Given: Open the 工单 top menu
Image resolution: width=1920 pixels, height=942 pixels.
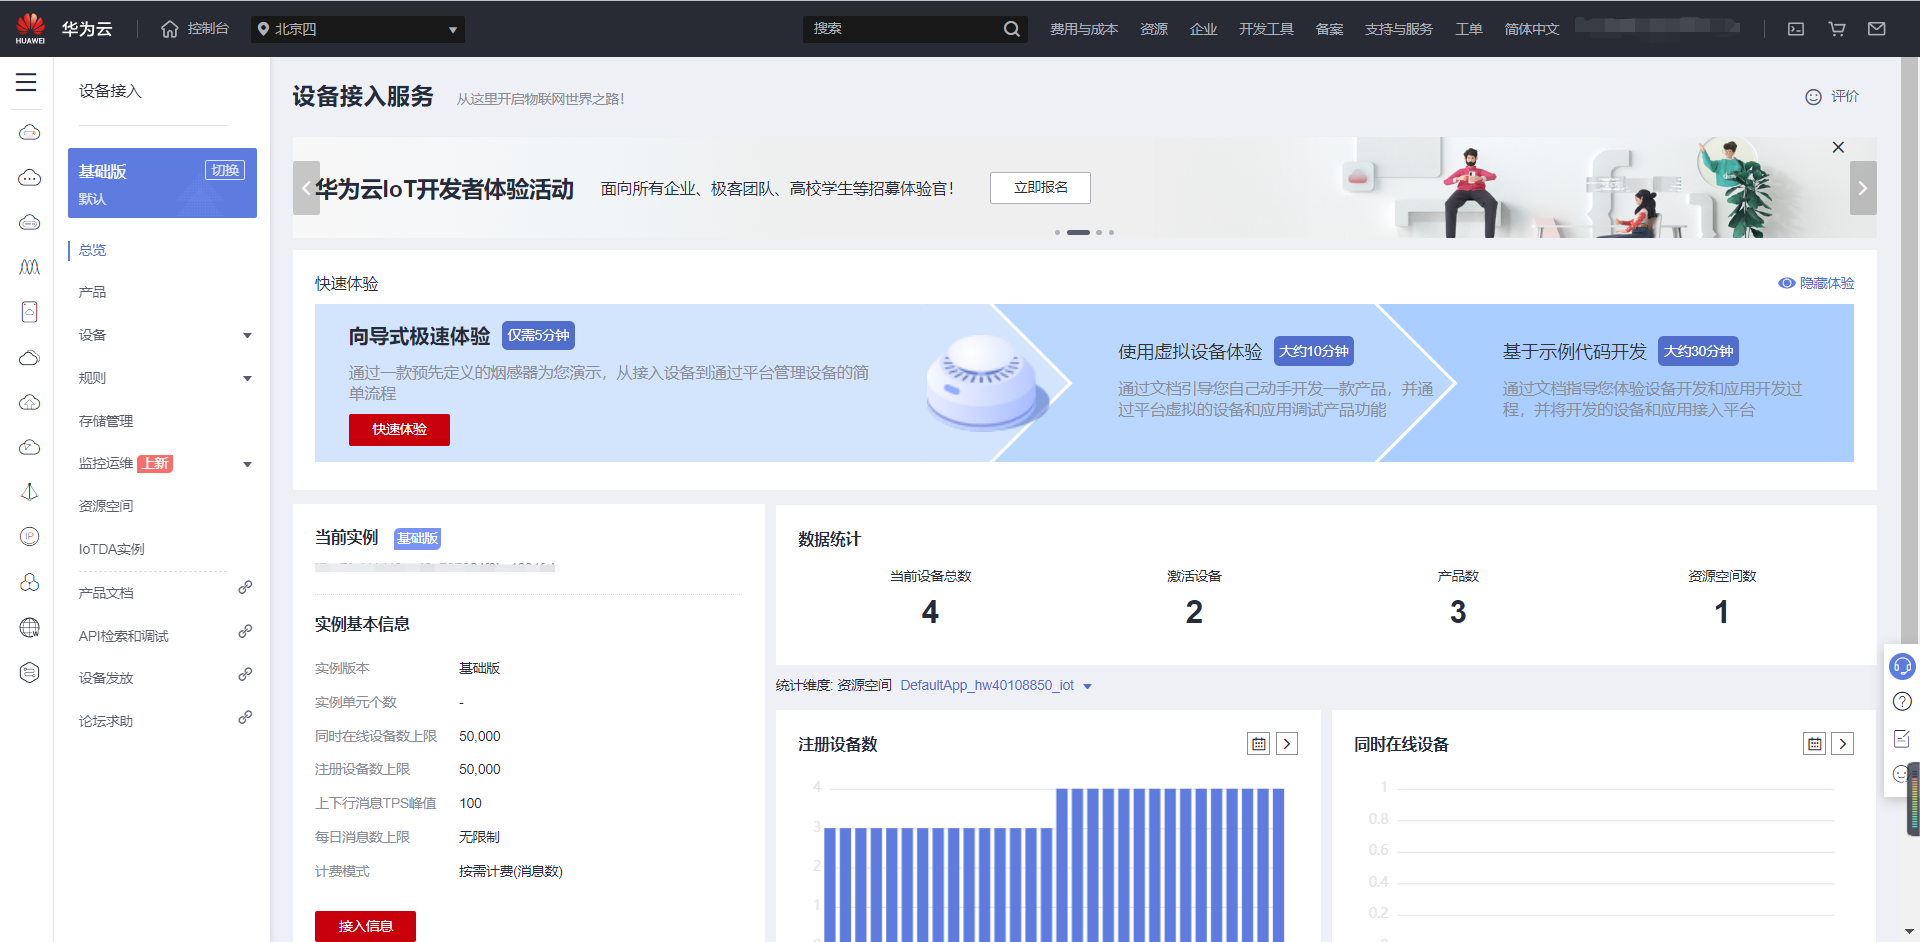Looking at the screenshot, I should (x=1469, y=29).
